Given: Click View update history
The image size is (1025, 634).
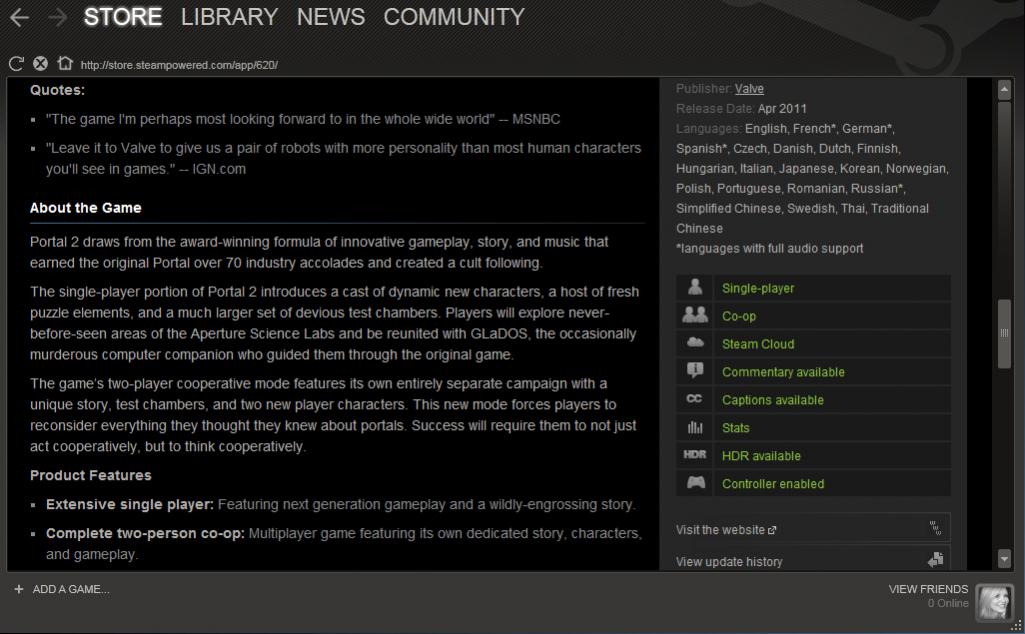Looking at the screenshot, I should (x=729, y=561).
